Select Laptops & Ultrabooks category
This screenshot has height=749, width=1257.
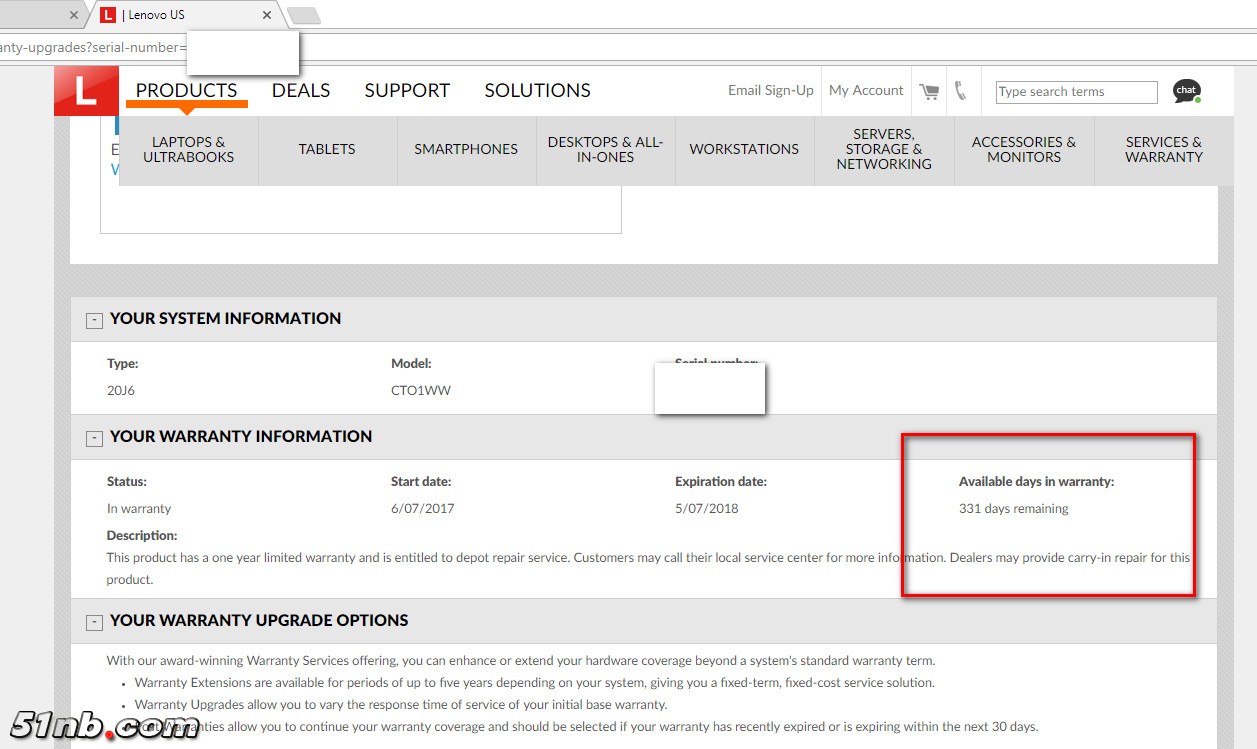click(188, 149)
